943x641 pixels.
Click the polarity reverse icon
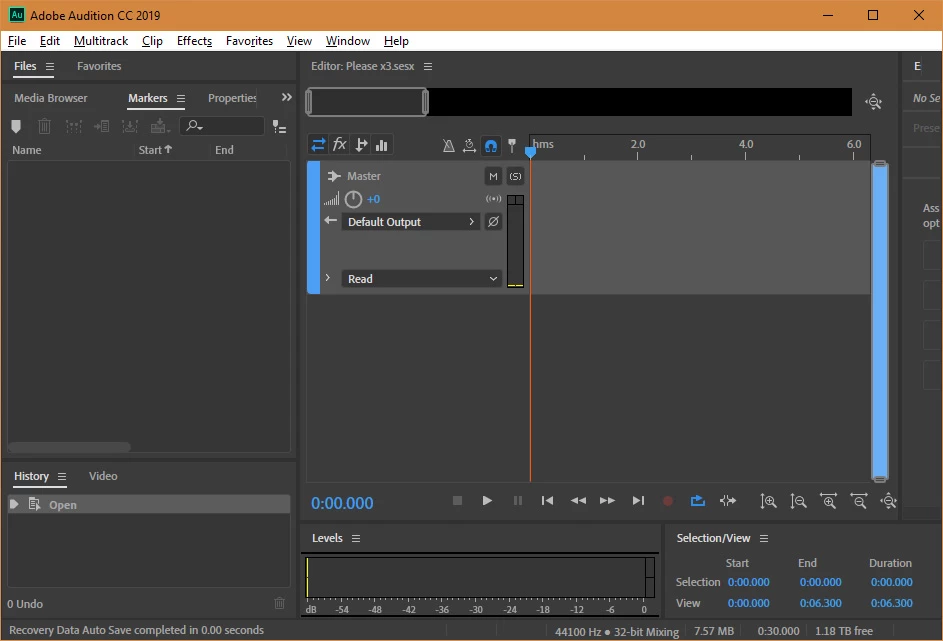click(493, 221)
